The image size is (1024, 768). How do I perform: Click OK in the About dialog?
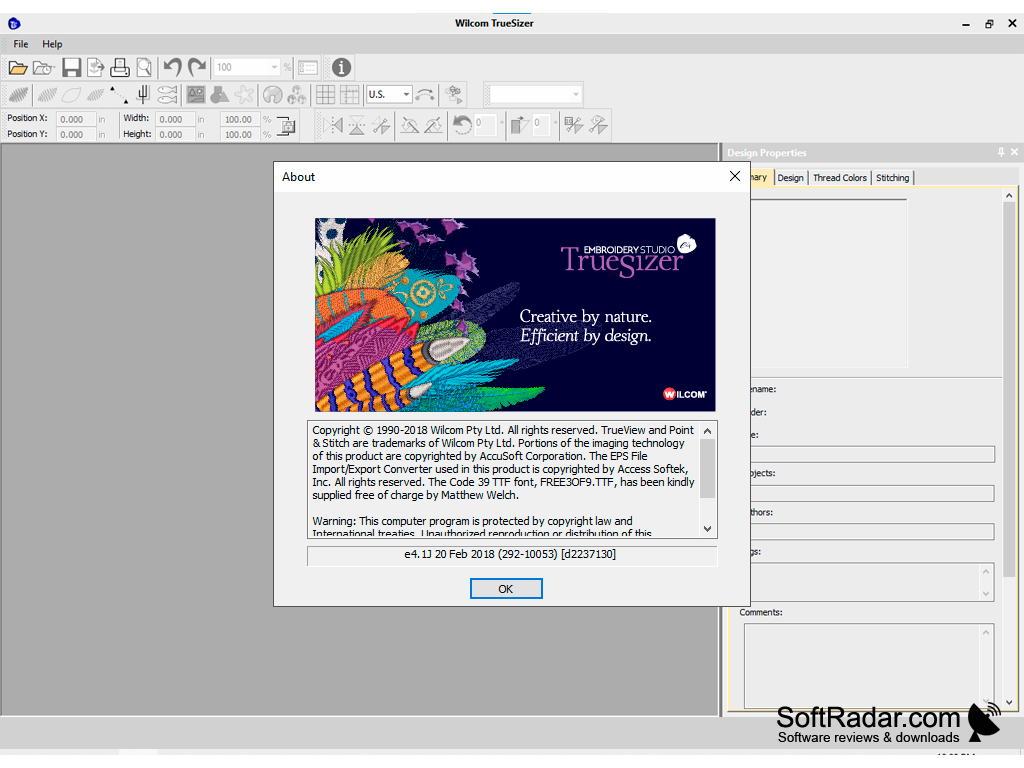tap(506, 588)
